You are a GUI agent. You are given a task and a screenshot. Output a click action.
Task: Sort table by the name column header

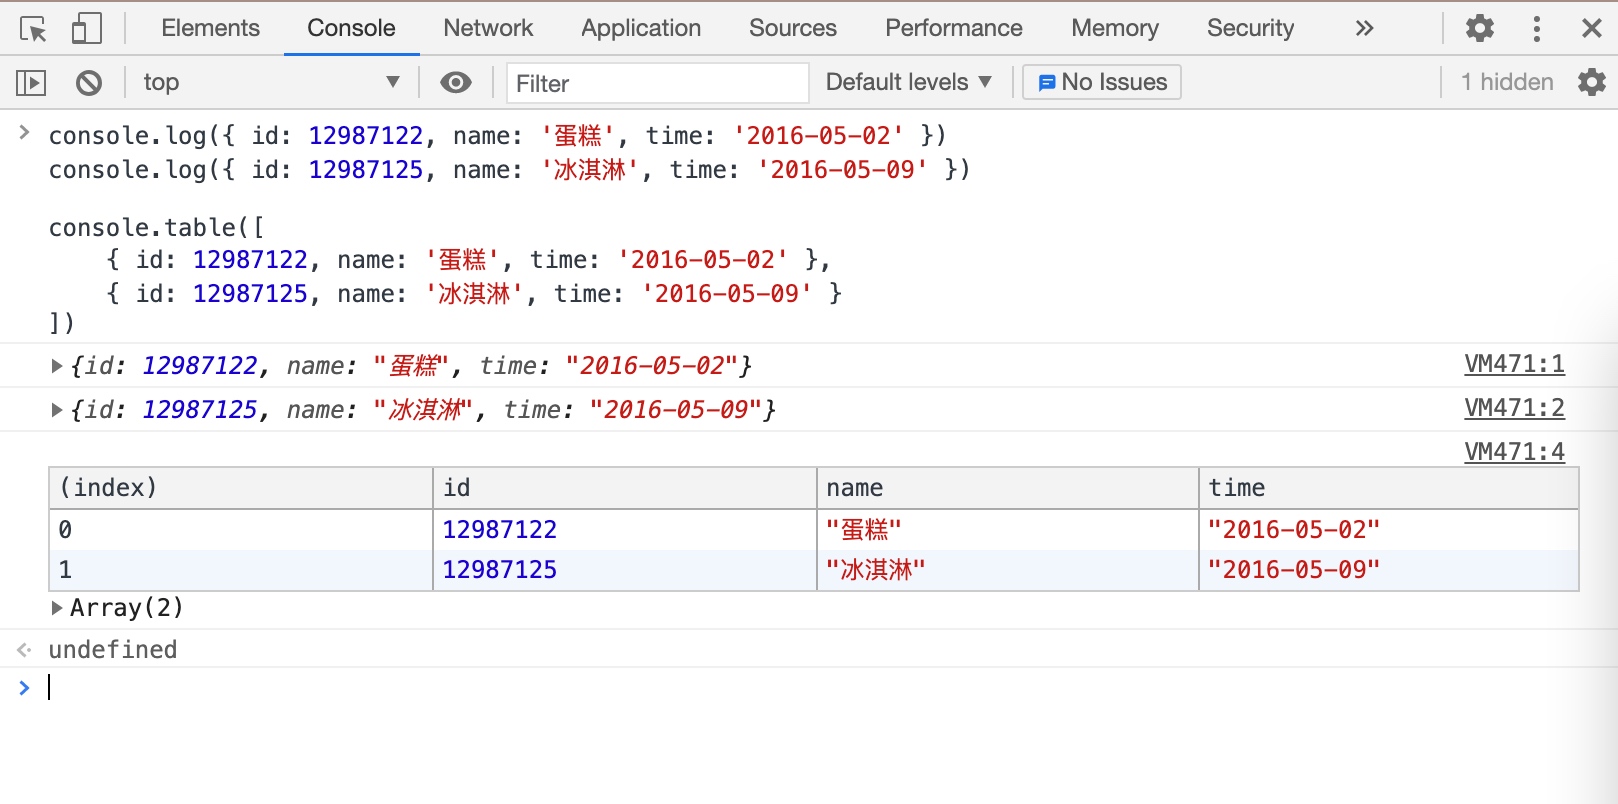point(1006,488)
